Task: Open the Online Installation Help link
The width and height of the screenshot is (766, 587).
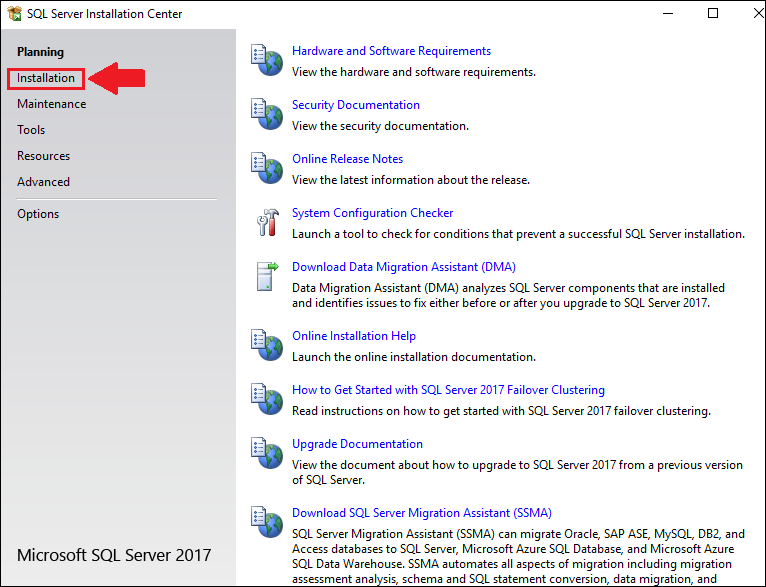Action: tap(354, 336)
